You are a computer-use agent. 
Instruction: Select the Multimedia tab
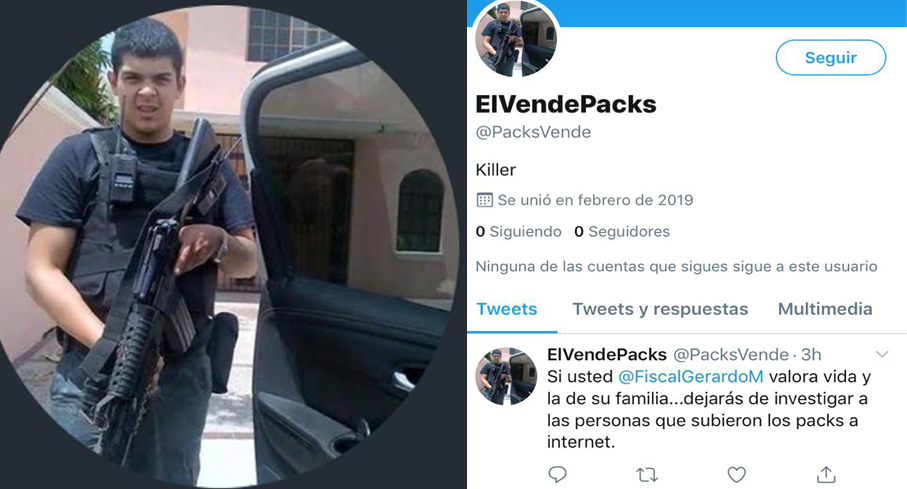(825, 309)
